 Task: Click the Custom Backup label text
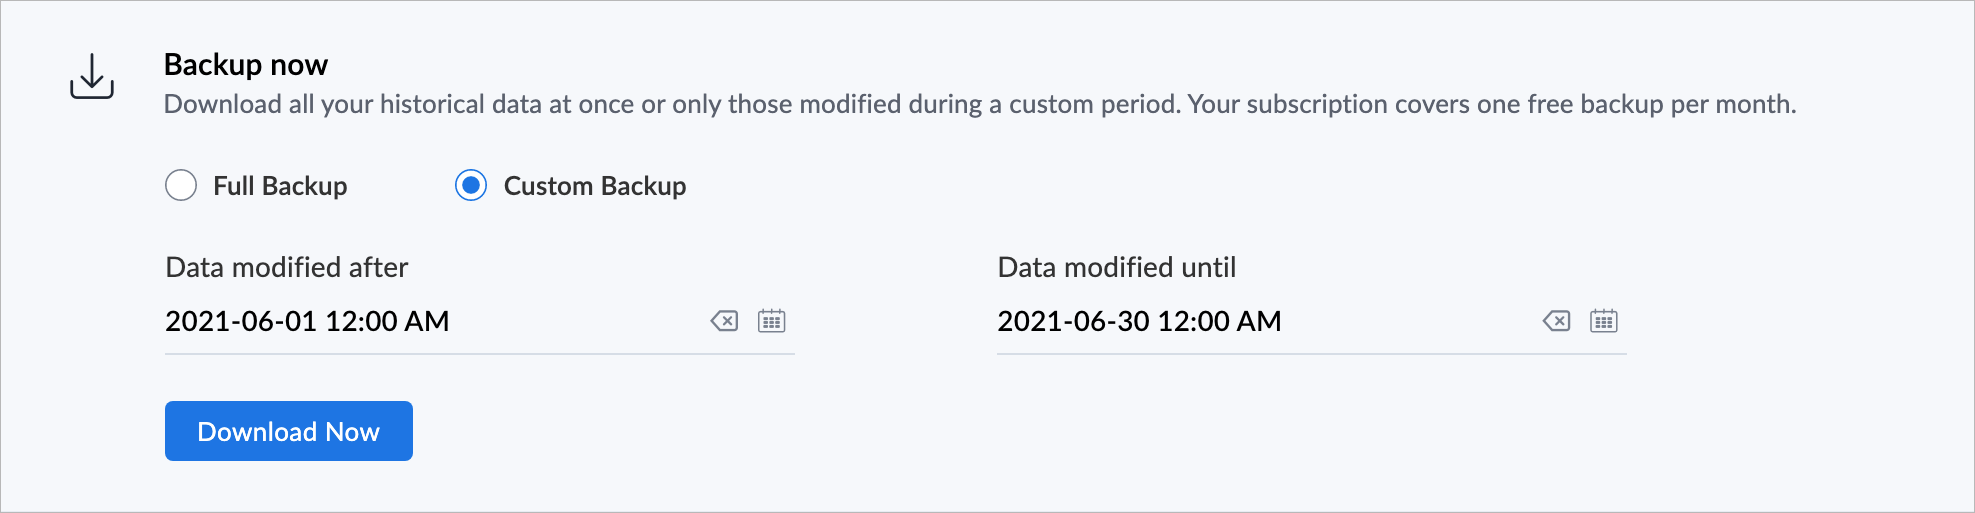click(595, 186)
